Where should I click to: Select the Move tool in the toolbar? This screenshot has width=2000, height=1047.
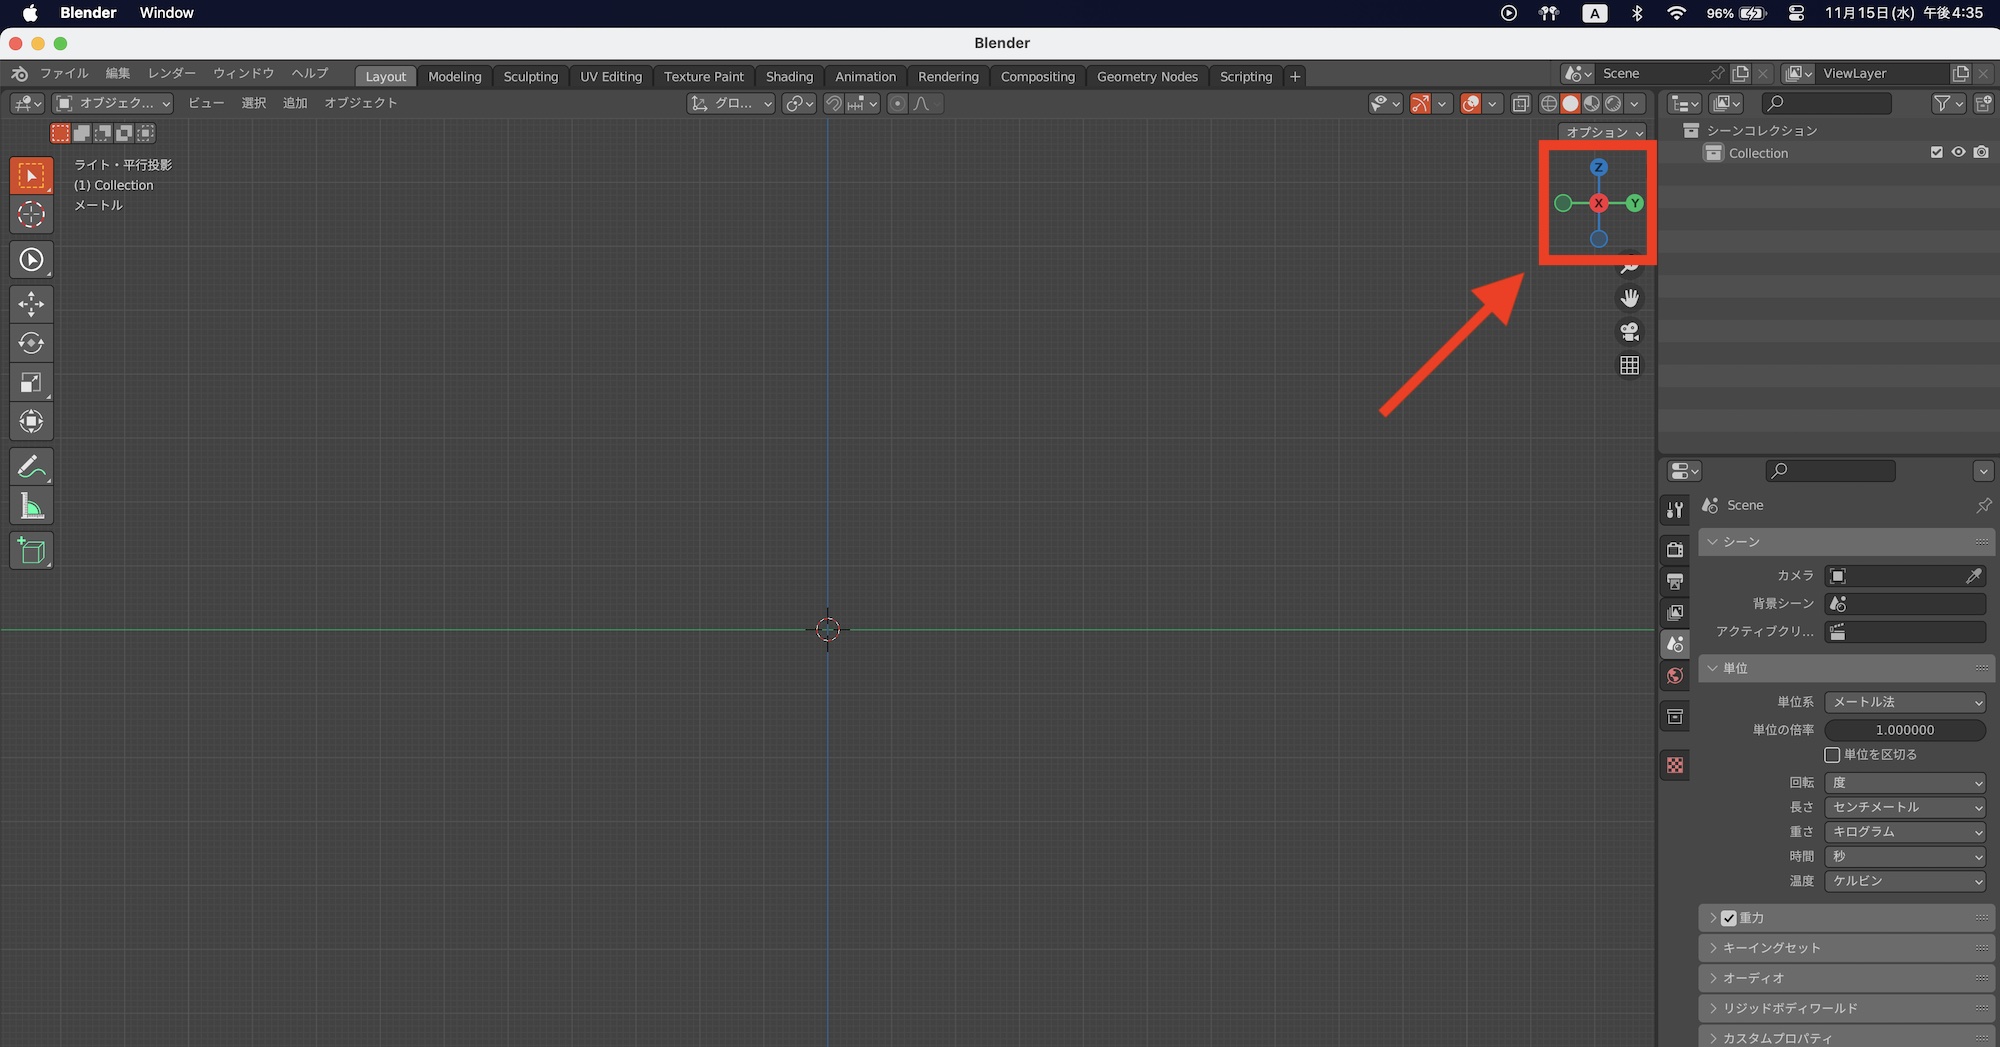click(x=31, y=304)
